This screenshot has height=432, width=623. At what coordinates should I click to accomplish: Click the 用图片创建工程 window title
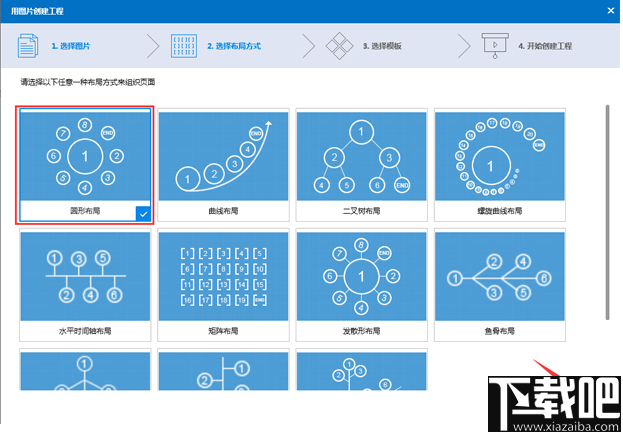pos(37,11)
